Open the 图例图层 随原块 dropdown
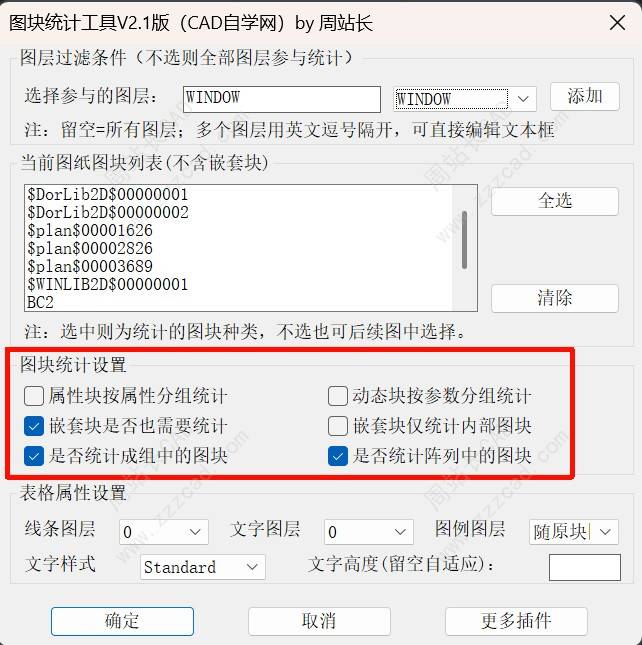The height and width of the screenshot is (645, 642). tap(574, 532)
